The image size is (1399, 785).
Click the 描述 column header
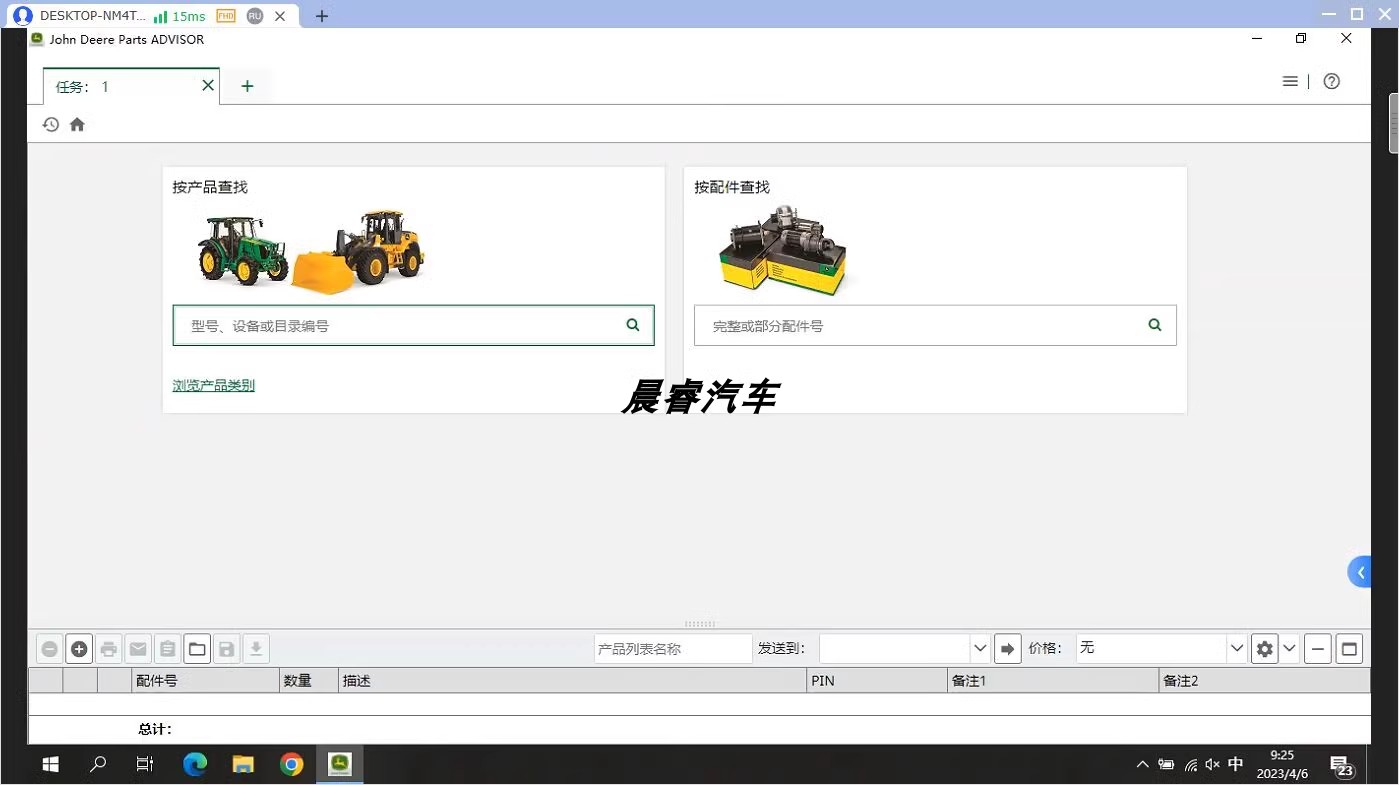(573, 681)
